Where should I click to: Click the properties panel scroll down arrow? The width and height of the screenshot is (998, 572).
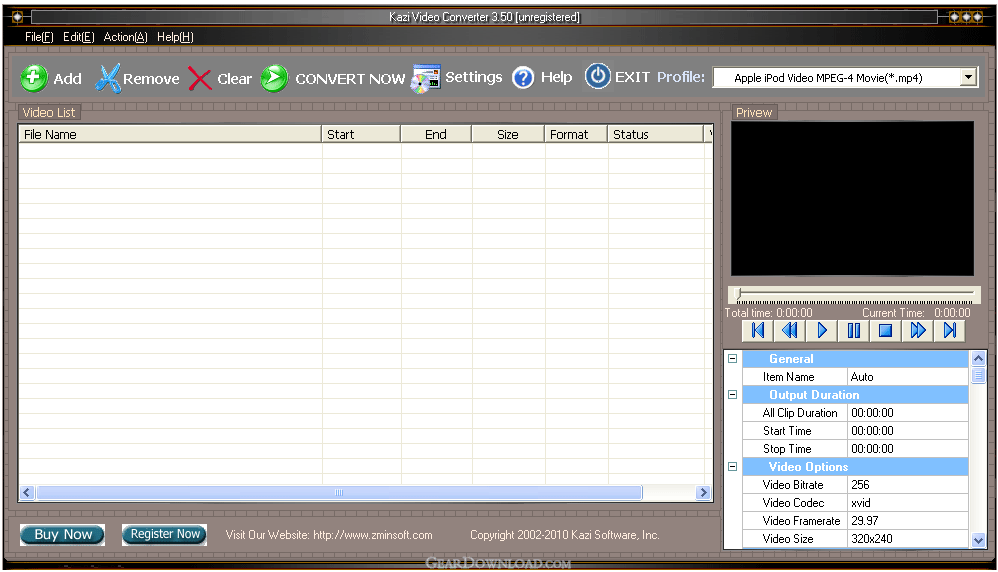pos(978,540)
